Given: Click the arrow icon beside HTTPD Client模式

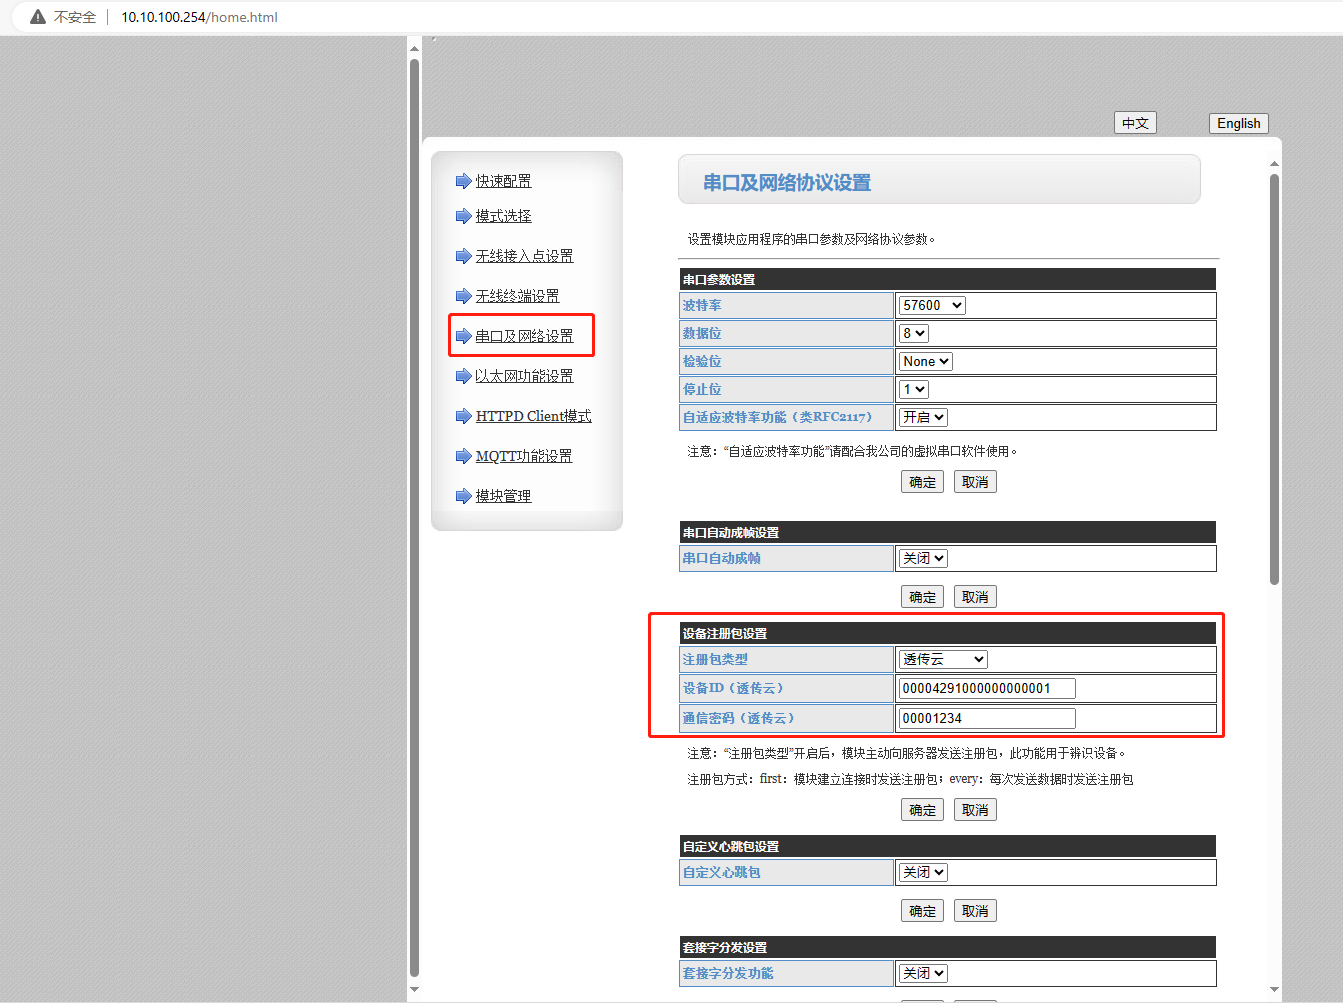Looking at the screenshot, I should click(x=463, y=416).
